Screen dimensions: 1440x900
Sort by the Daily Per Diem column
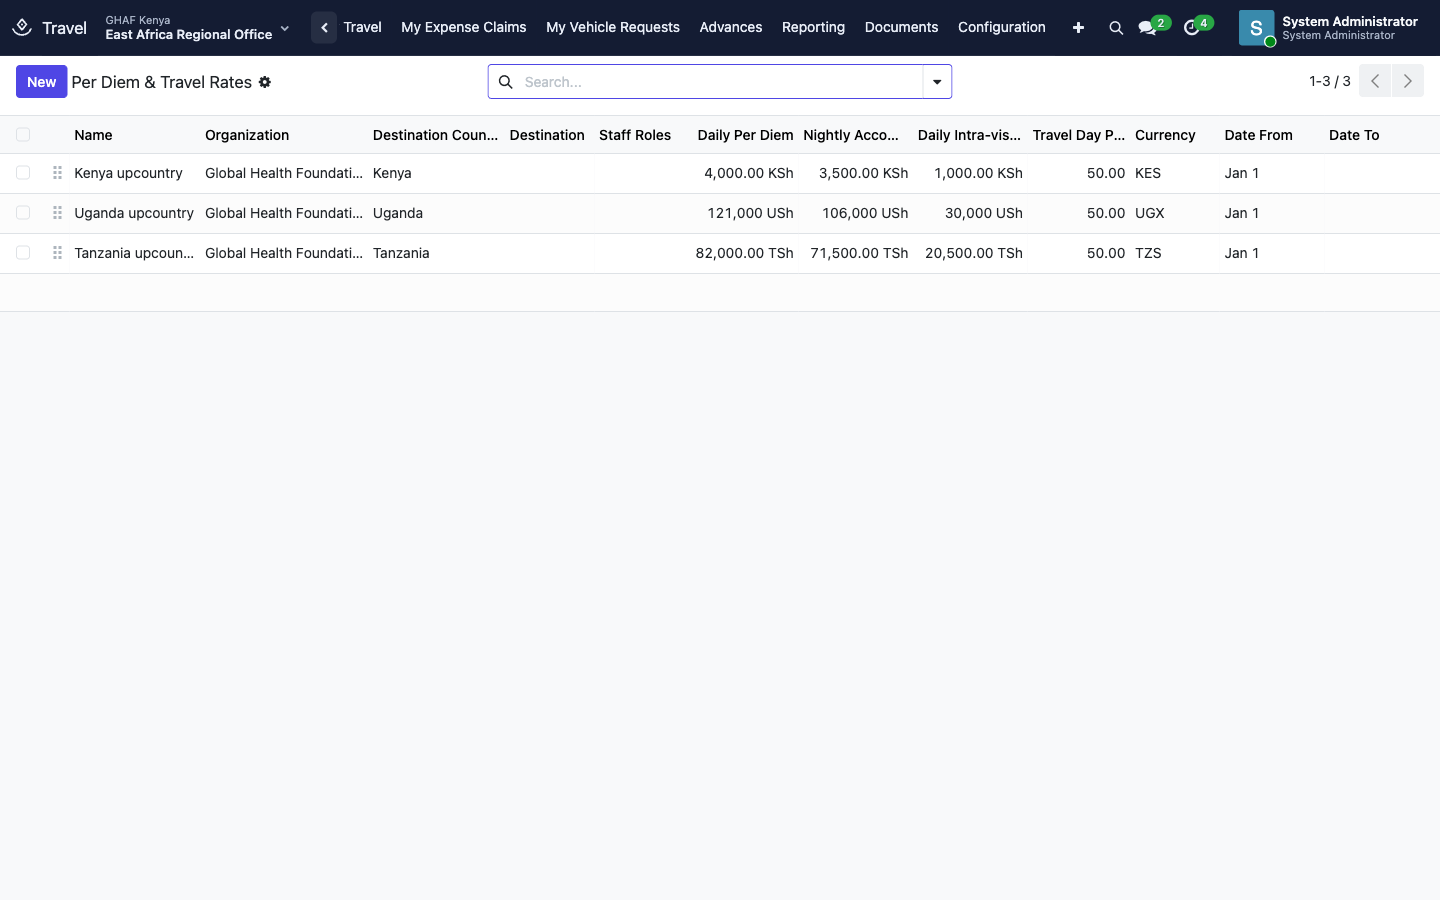click(745, 135)
